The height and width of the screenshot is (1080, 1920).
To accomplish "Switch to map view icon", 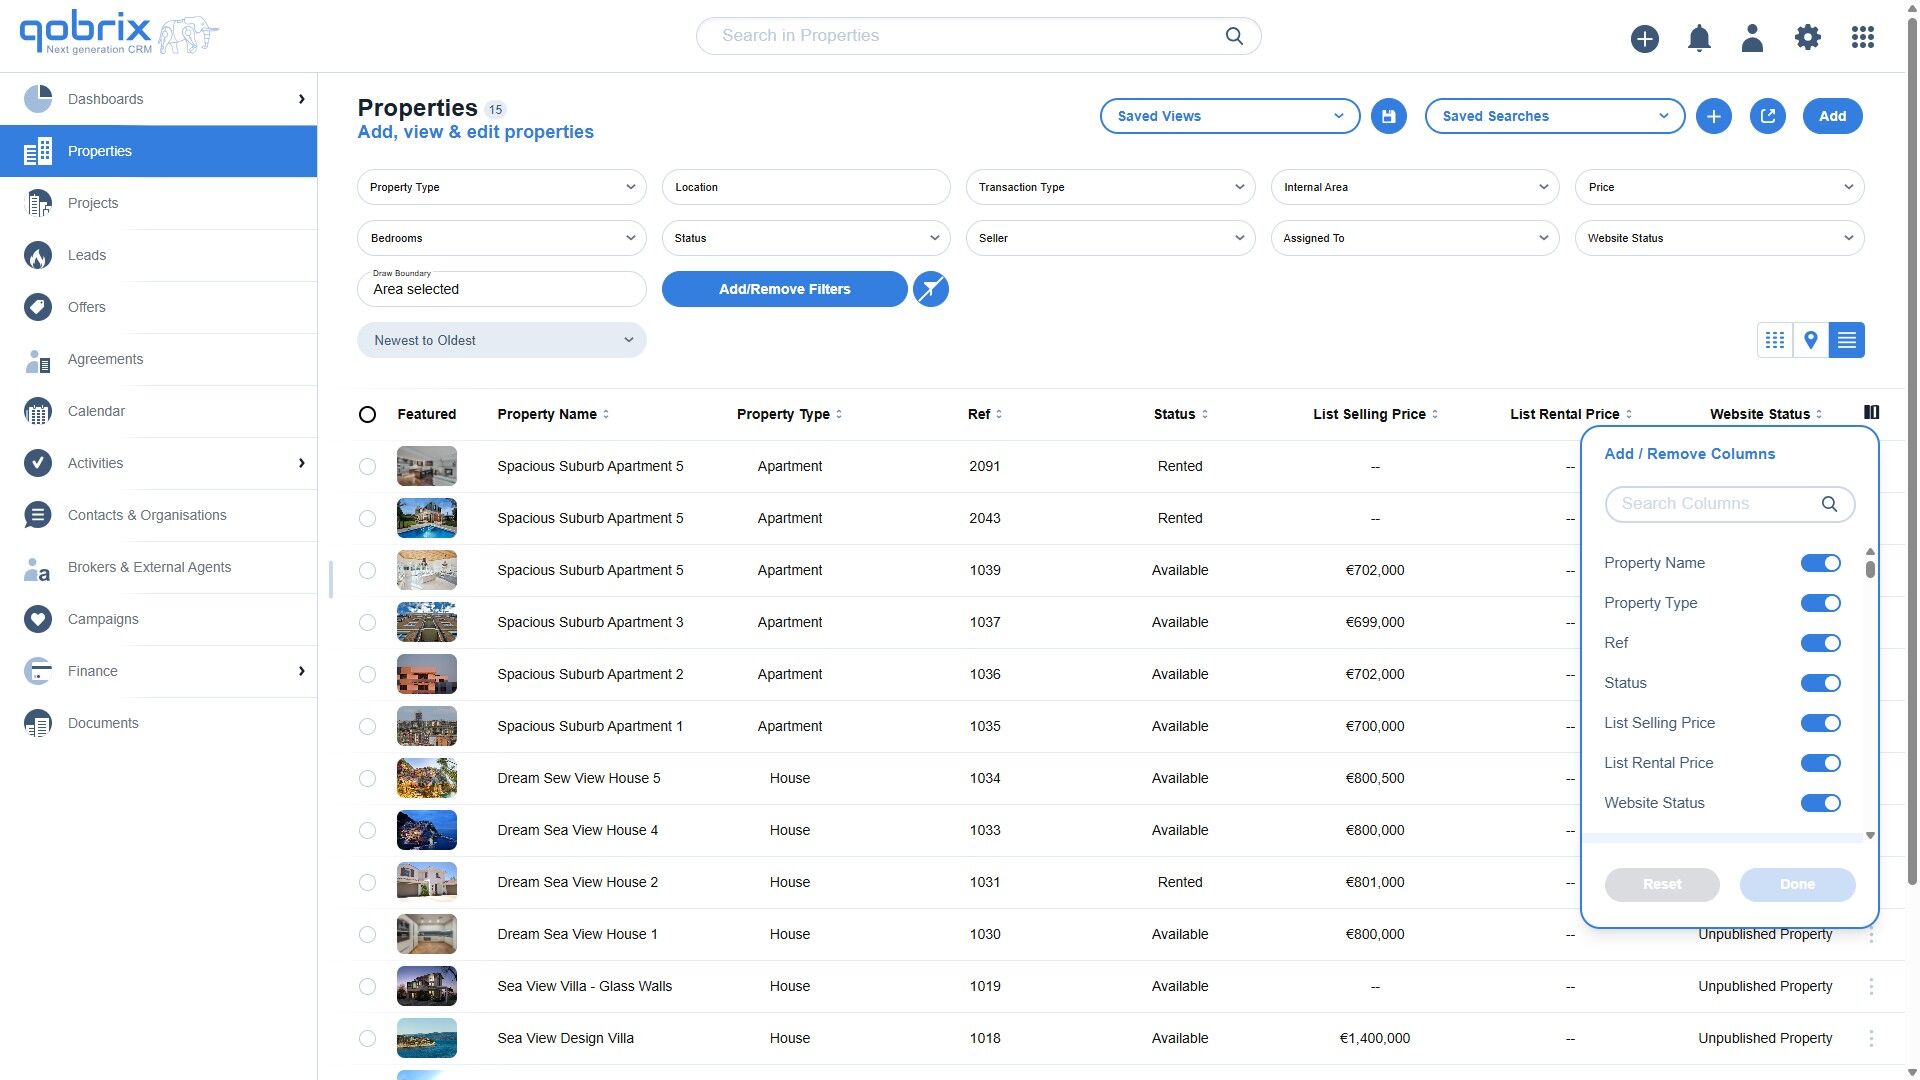I will [x=1810, y=340].
